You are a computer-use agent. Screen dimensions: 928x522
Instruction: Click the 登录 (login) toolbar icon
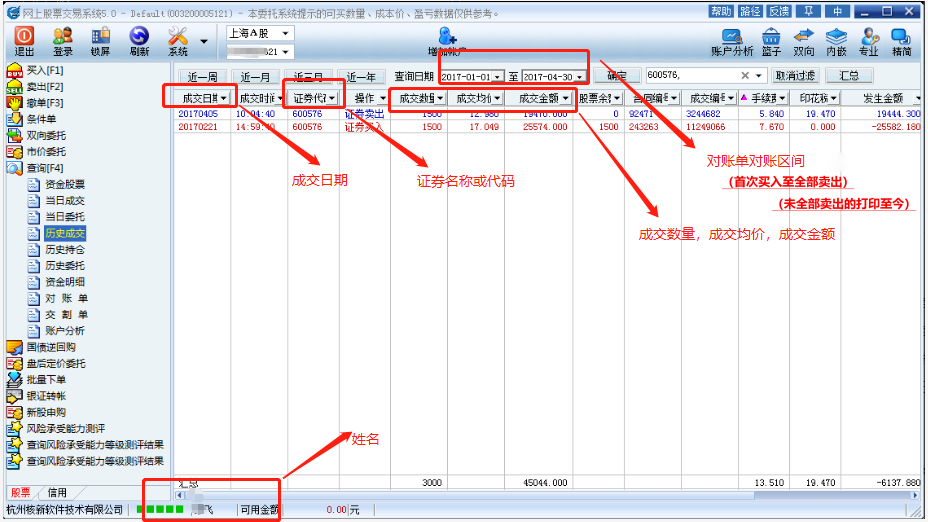[63, 41]
